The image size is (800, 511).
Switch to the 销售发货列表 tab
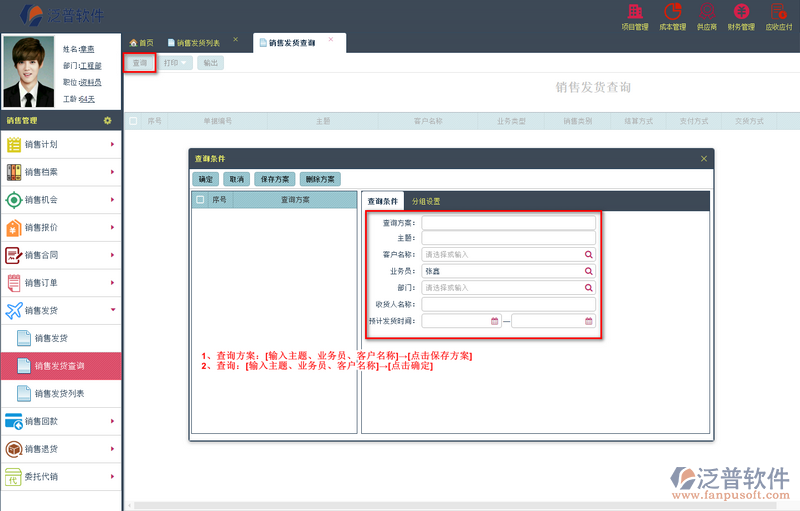pyautogui.click(x=194, y=43)
